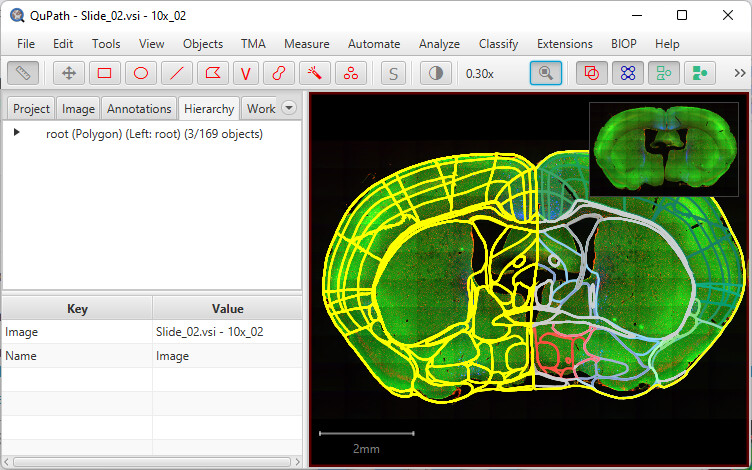Select the Polyline V tool
The height and width of the screenshot is (470, 752).
246,73
